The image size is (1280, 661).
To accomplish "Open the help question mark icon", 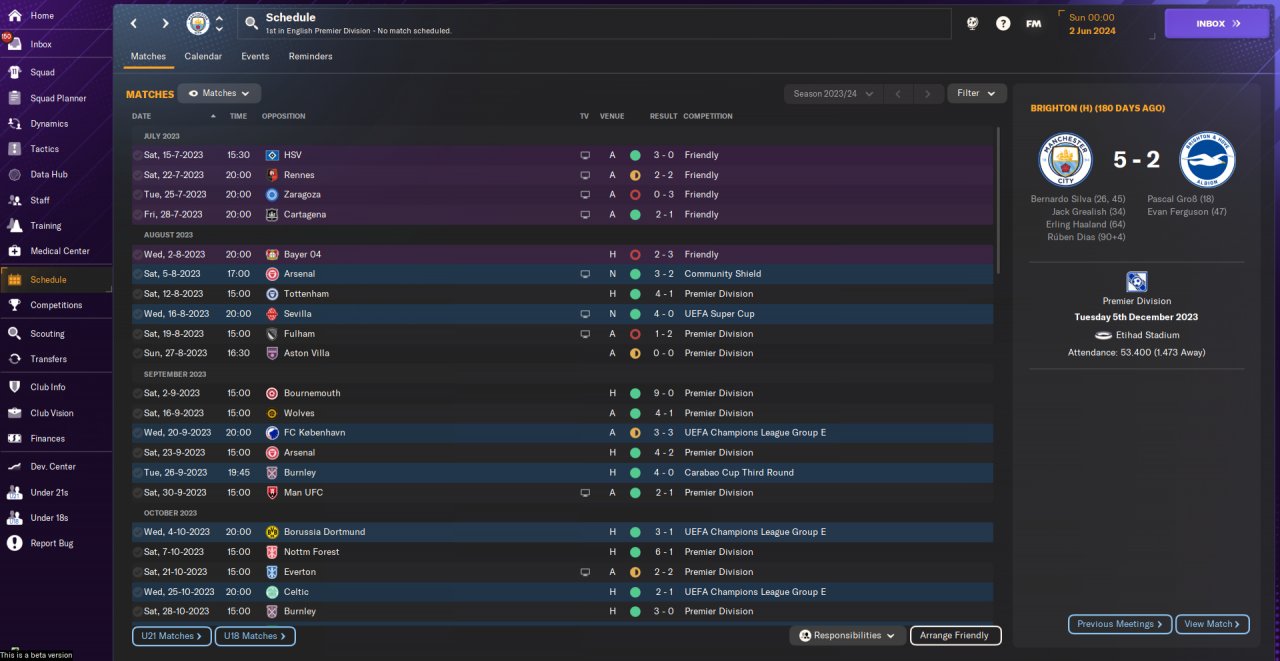I will [x=1003, y=23].
